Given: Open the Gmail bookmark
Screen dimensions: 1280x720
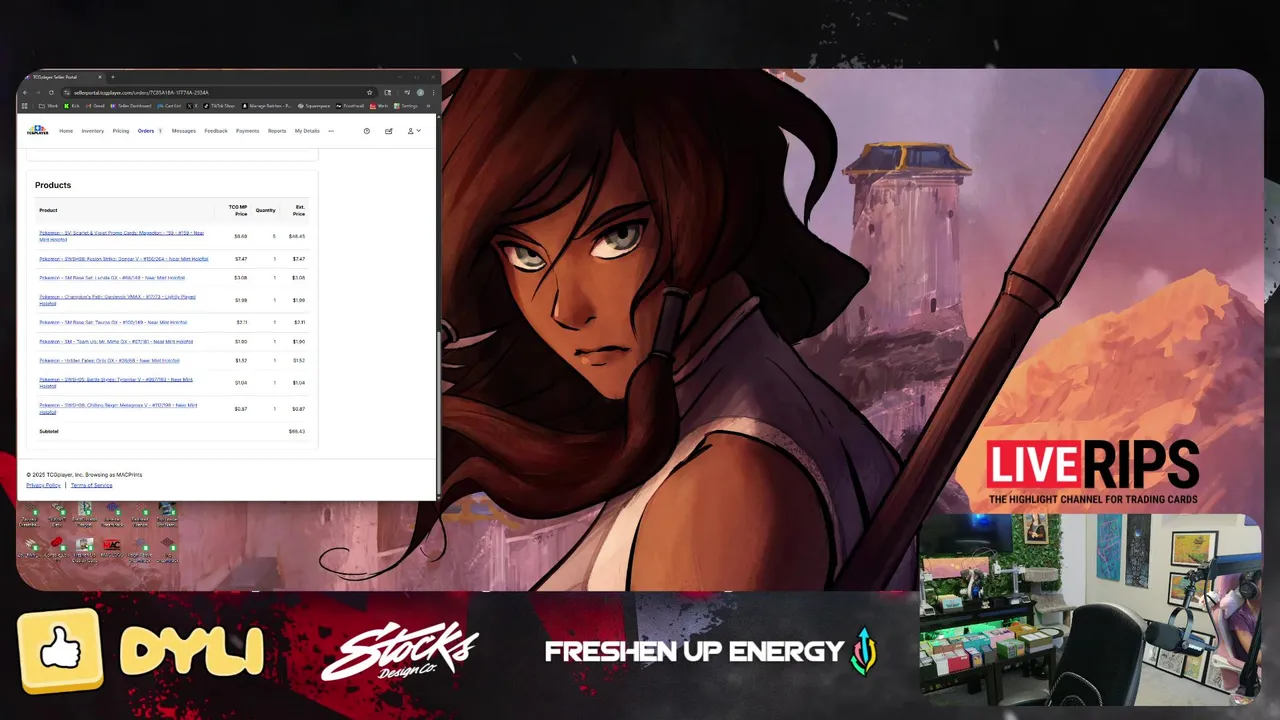Looking at the screenshot, I should pyautogui.click(x=95, y=106).
